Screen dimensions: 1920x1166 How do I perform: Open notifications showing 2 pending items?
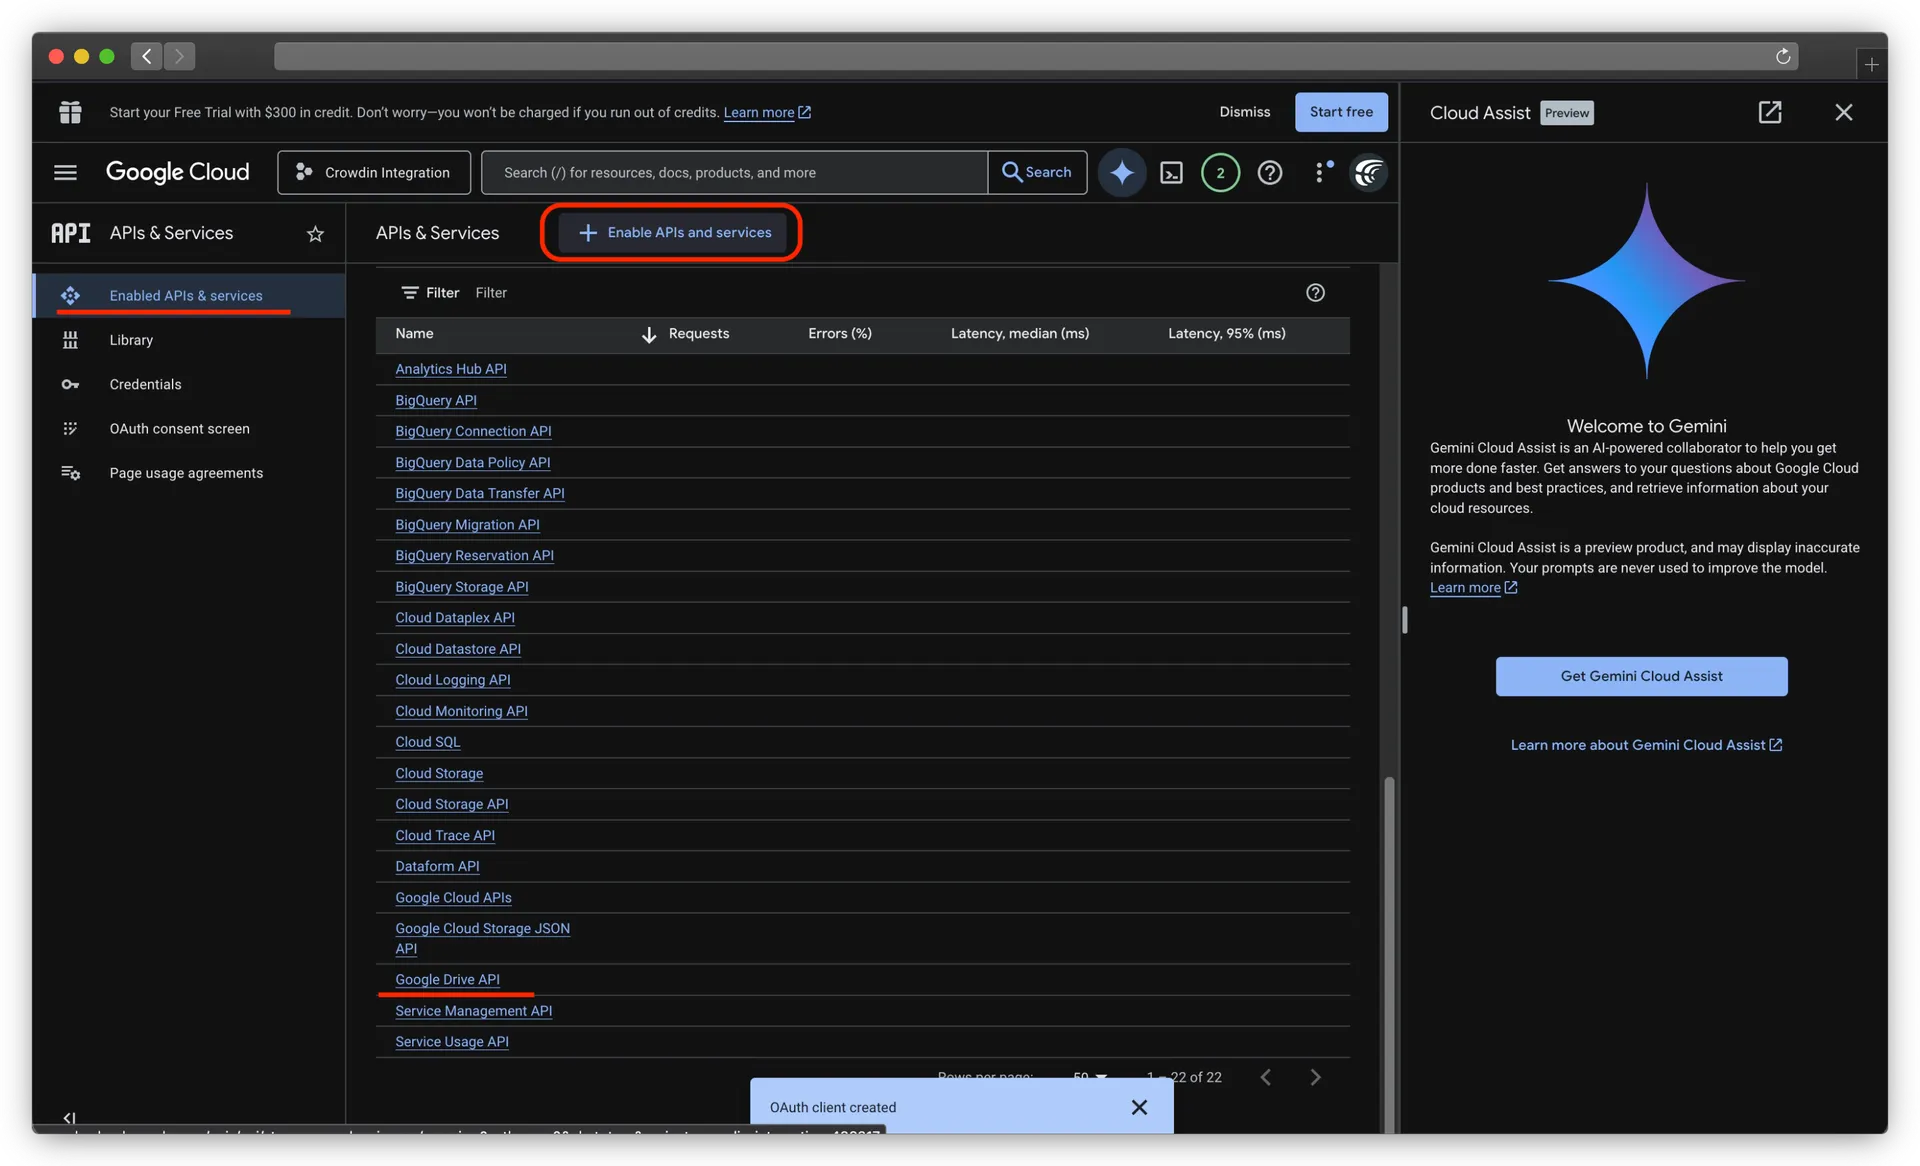pyautogui.click(x=1220, y=172)
